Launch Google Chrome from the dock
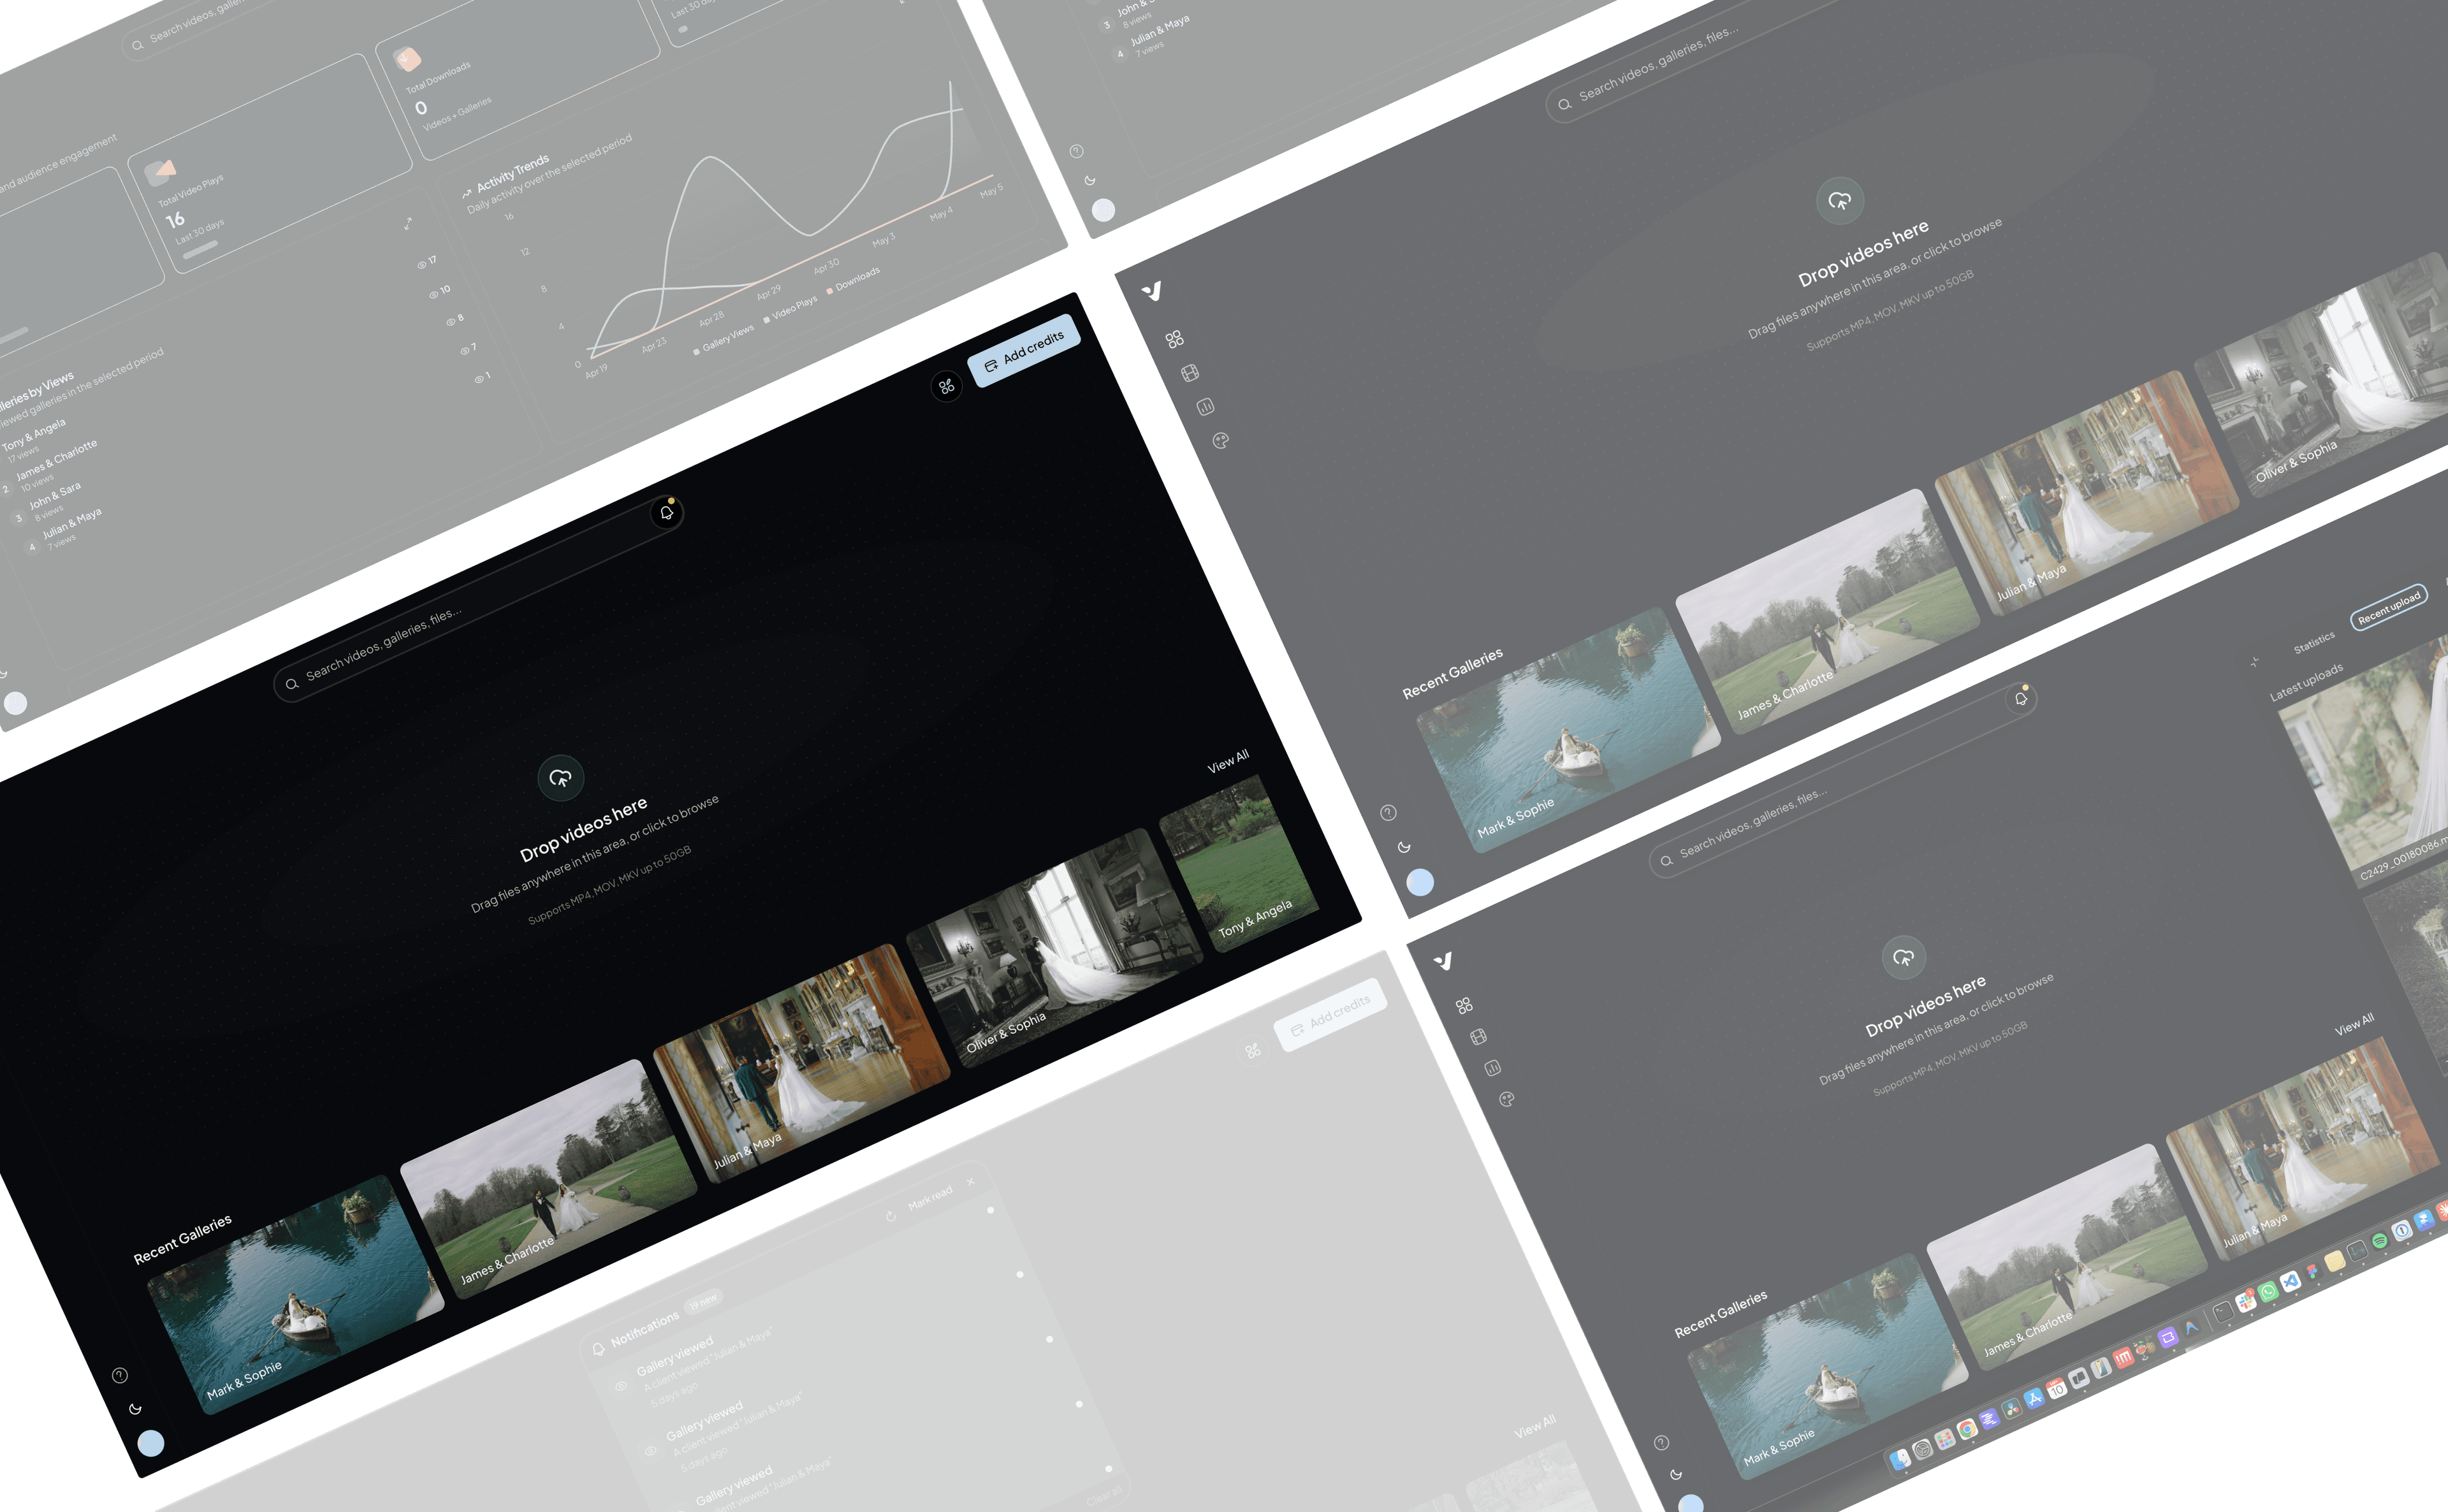This screenshot has height=1512, width=2448. click(1966, 1429)
